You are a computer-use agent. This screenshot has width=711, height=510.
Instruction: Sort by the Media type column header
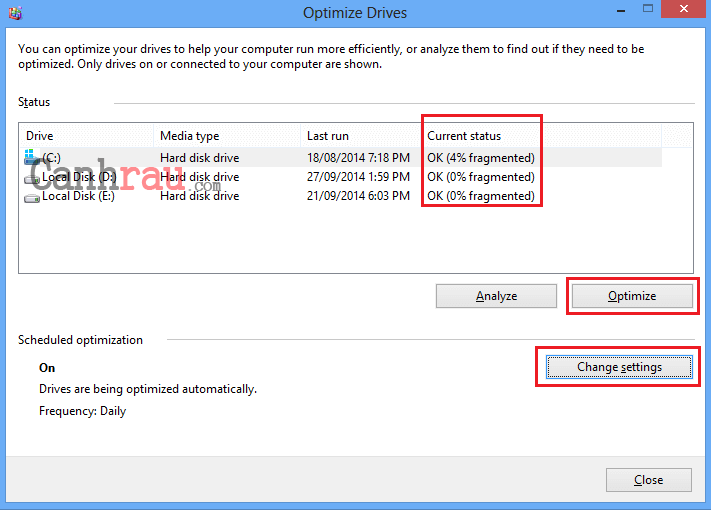click(x=227, y=136)
